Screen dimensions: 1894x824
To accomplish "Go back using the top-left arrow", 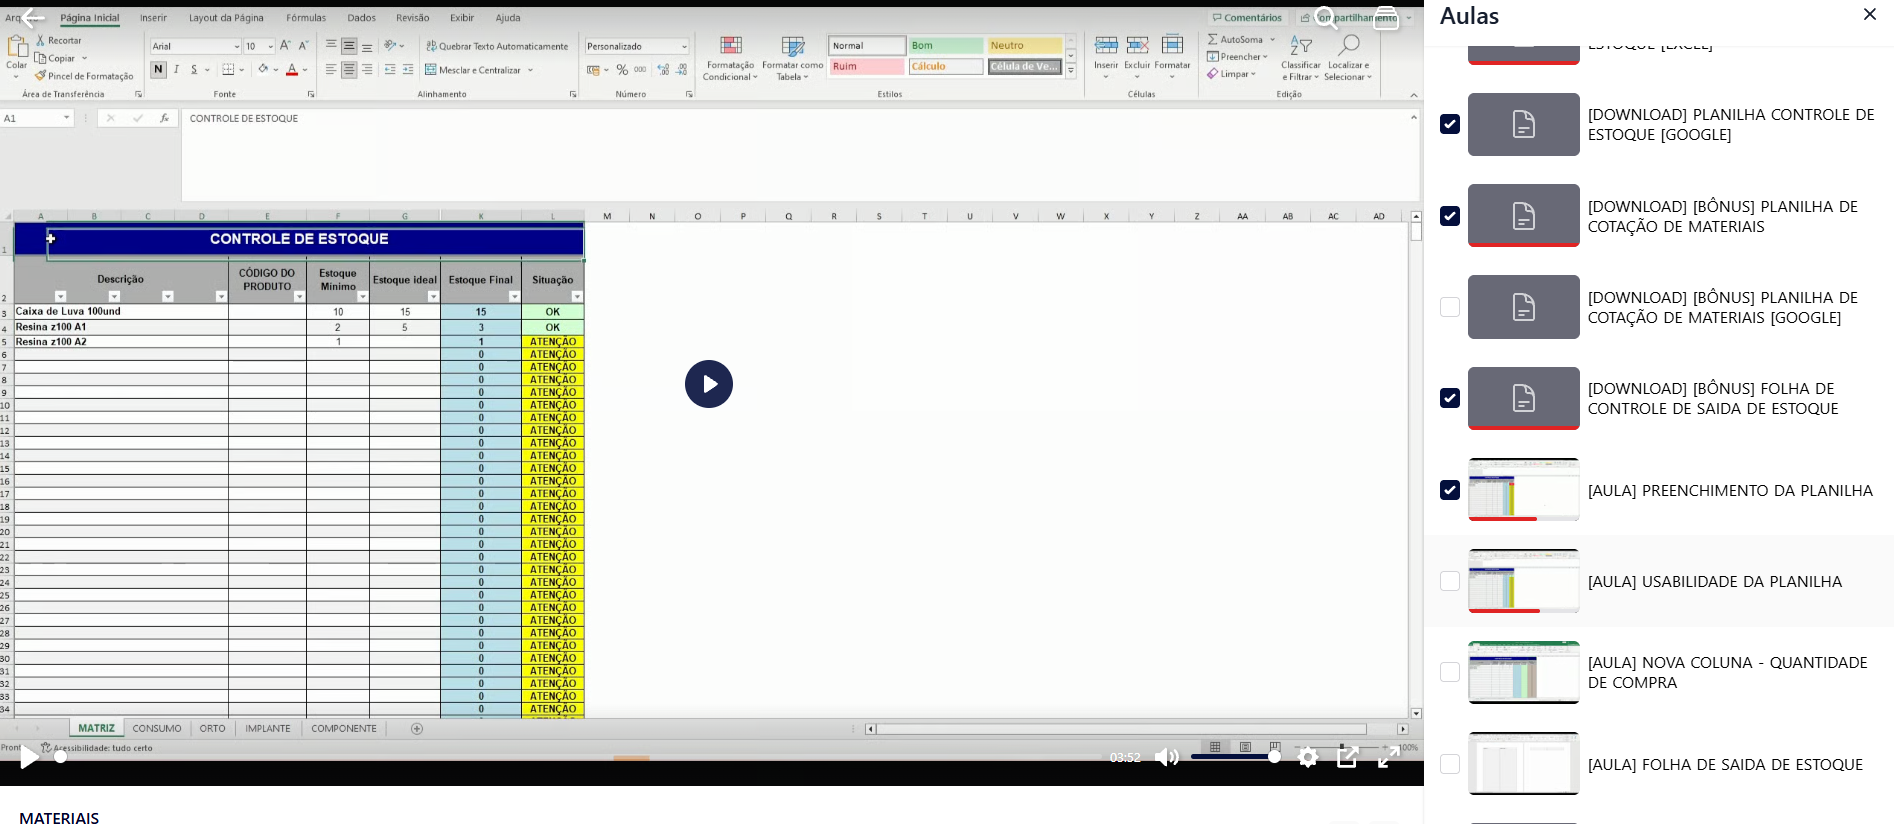I will [32, 17].
